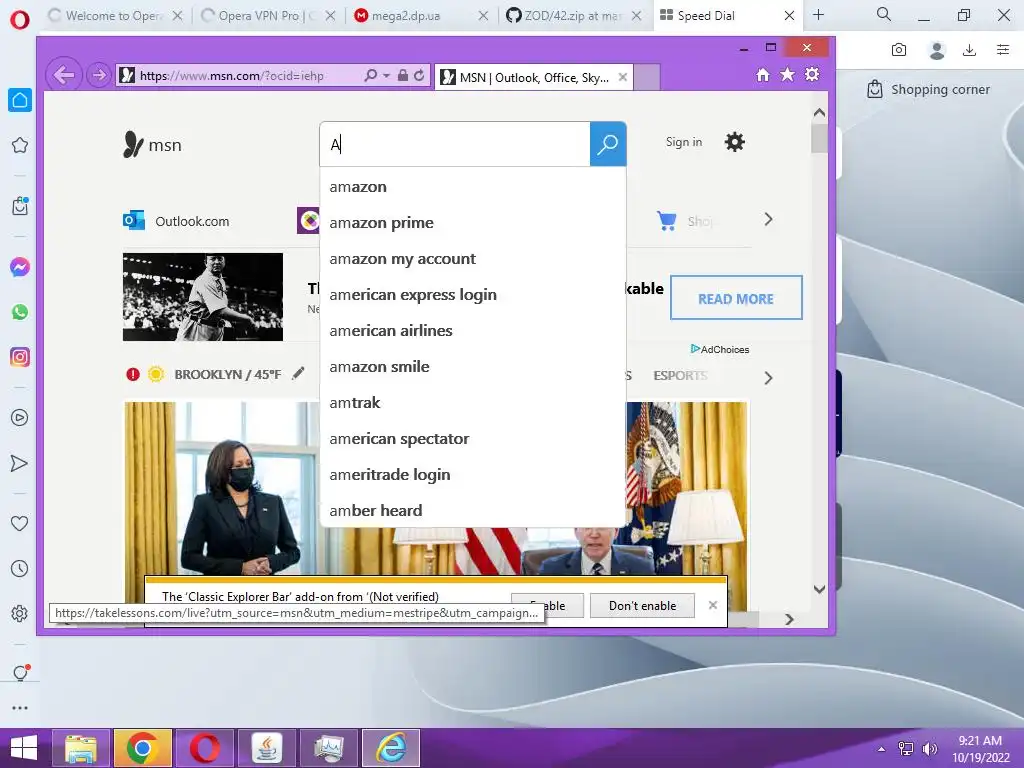Open Instagram in Opera sidebar
1024x768 pixels.
pos(20,357)
